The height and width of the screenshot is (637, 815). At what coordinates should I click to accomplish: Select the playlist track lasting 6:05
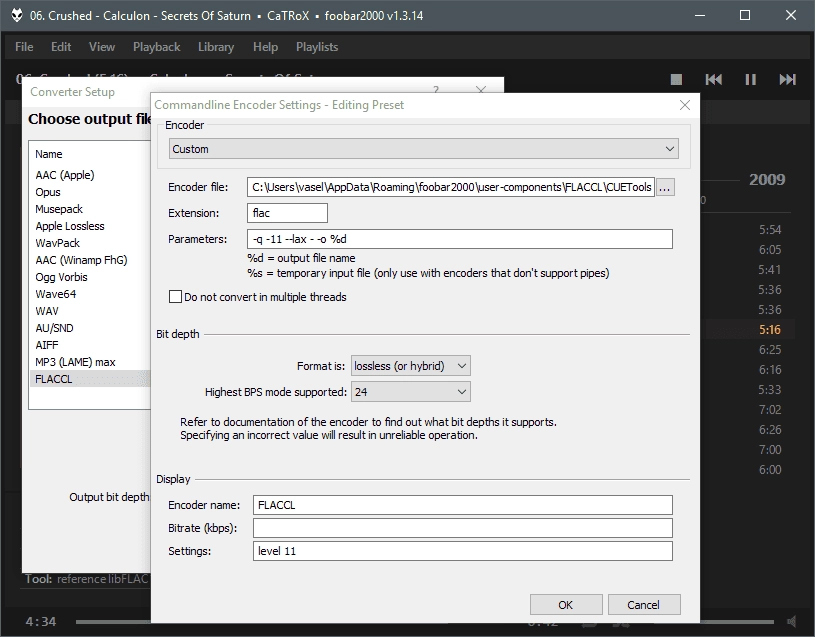(769, 250)
